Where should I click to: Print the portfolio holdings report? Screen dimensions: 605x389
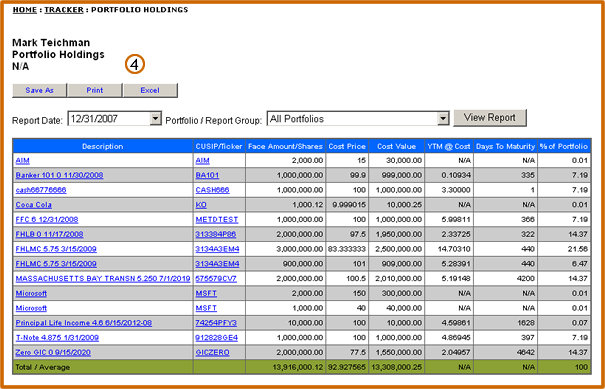(x=95, y=90)
